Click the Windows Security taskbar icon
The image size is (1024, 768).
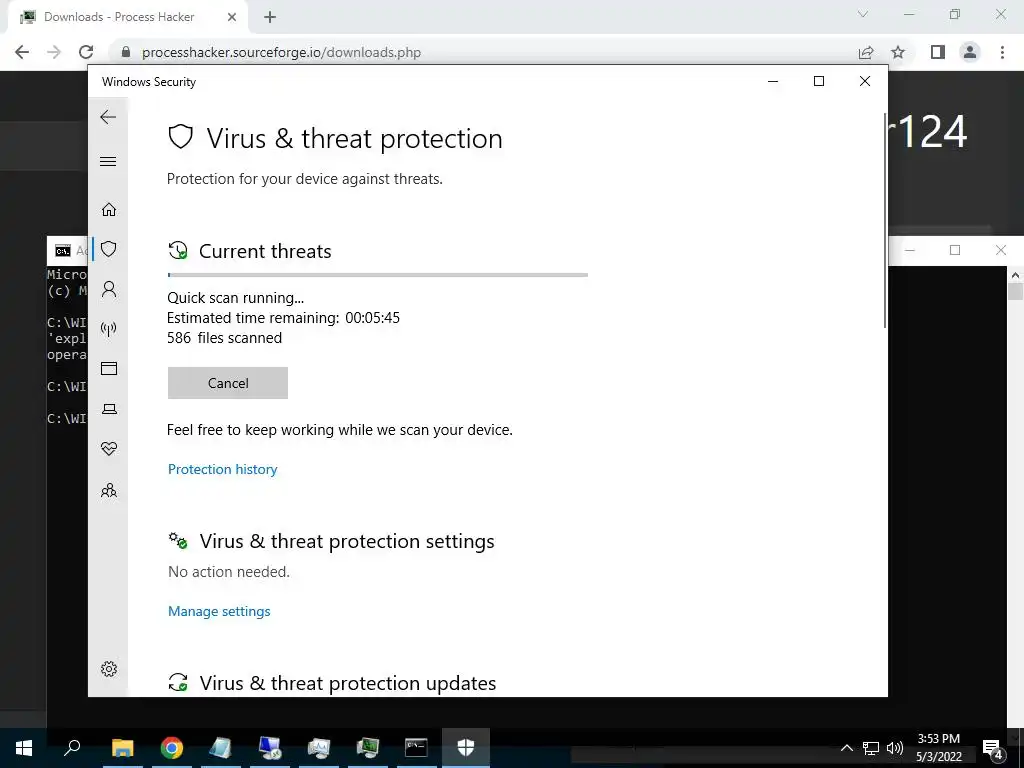pyautogui.click(x=466, y=748)
